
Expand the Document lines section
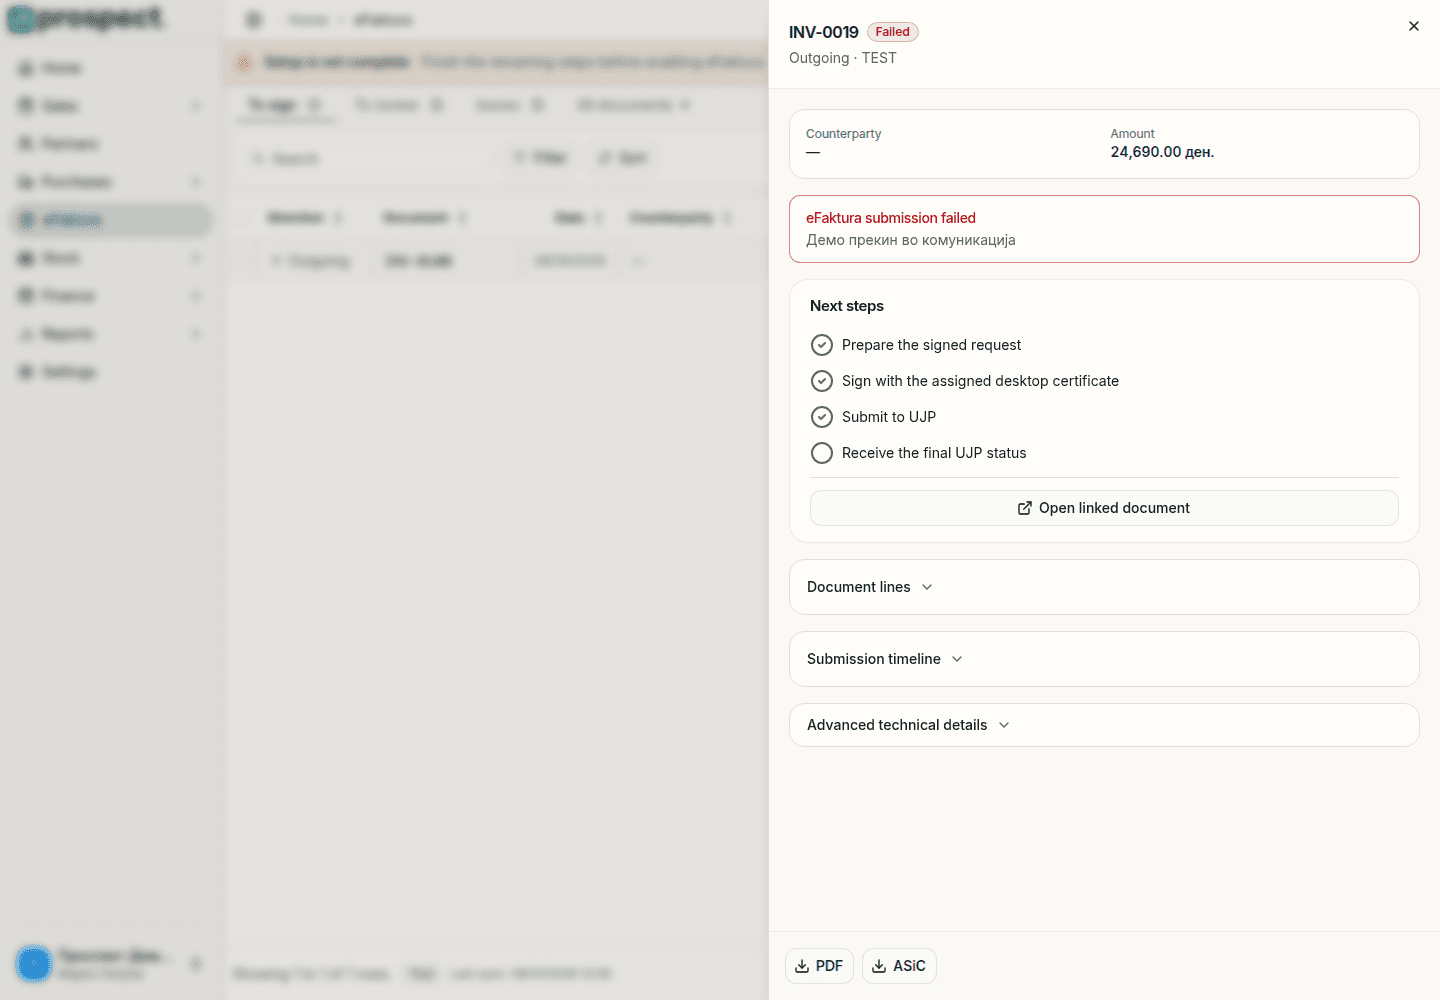pyautogui.click(x=1104, y=587)
